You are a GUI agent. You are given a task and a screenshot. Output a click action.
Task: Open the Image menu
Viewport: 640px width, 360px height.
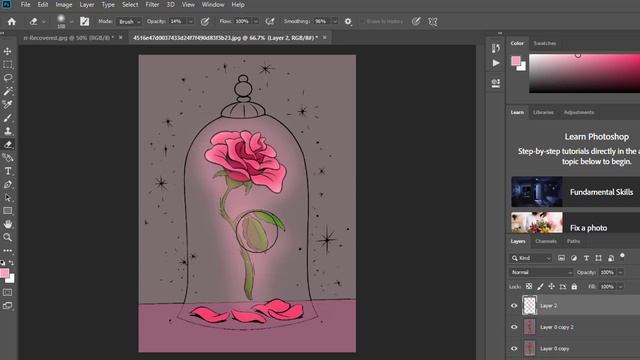[64, 5]
